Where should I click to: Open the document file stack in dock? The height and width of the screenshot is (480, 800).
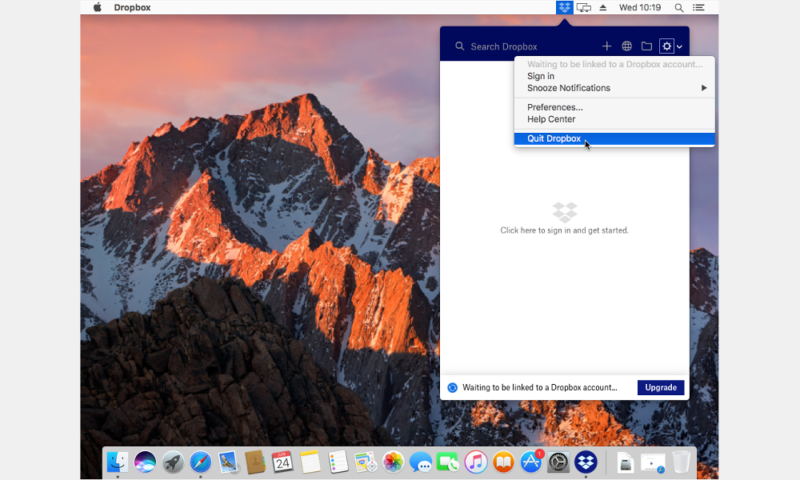point(625,464)
